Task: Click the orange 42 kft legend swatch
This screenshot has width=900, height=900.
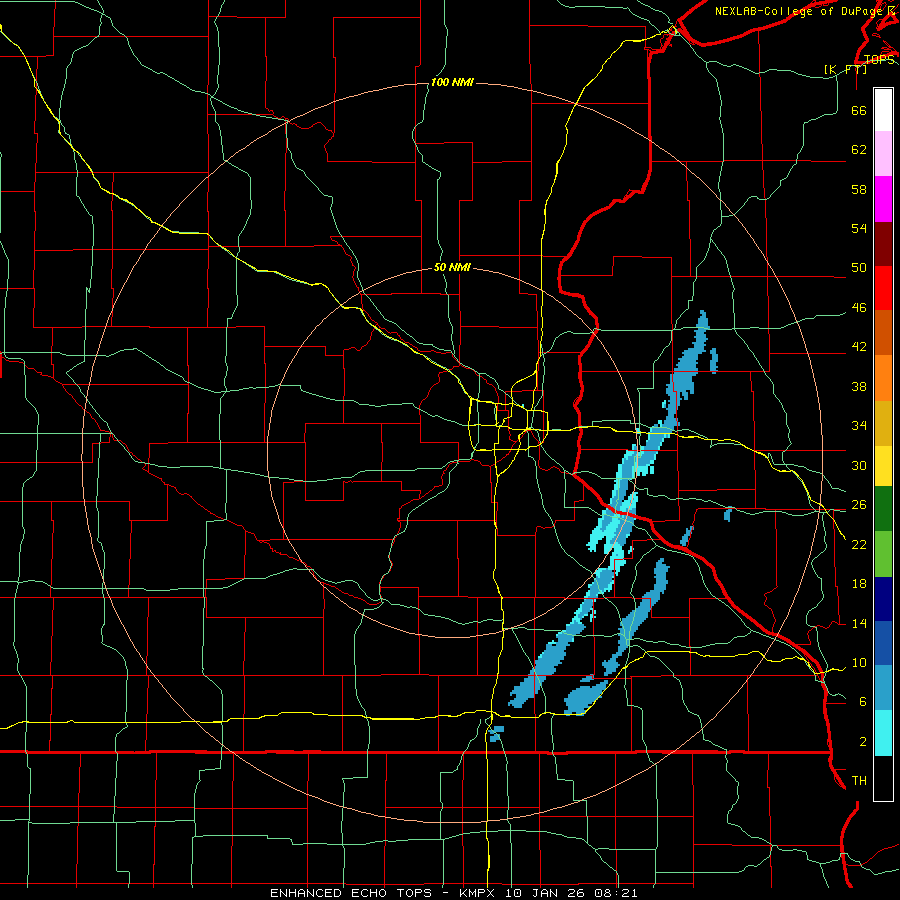Action: 883,378
